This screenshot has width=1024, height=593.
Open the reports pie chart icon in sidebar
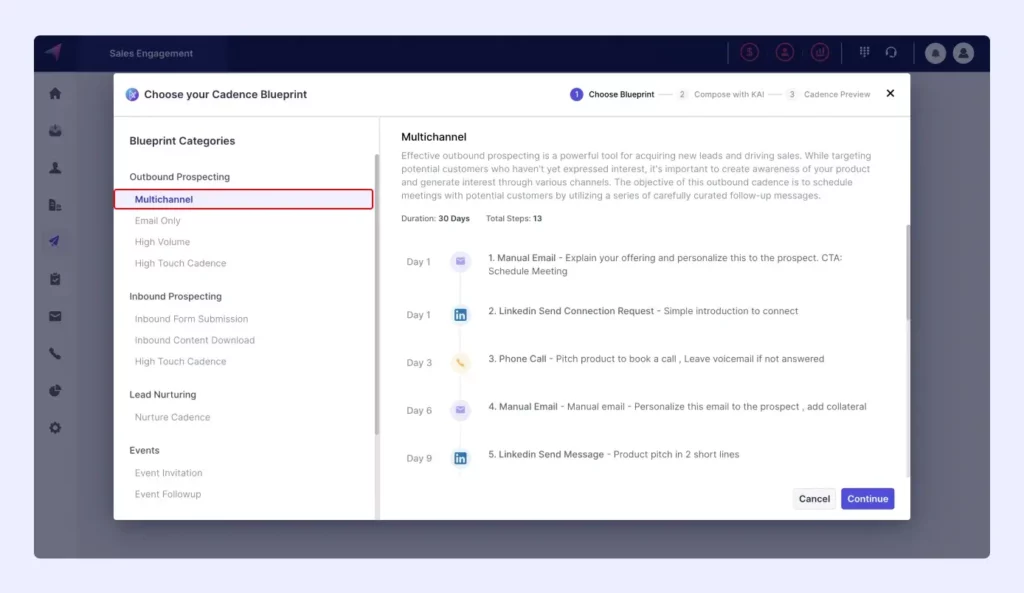click(55, 391)
